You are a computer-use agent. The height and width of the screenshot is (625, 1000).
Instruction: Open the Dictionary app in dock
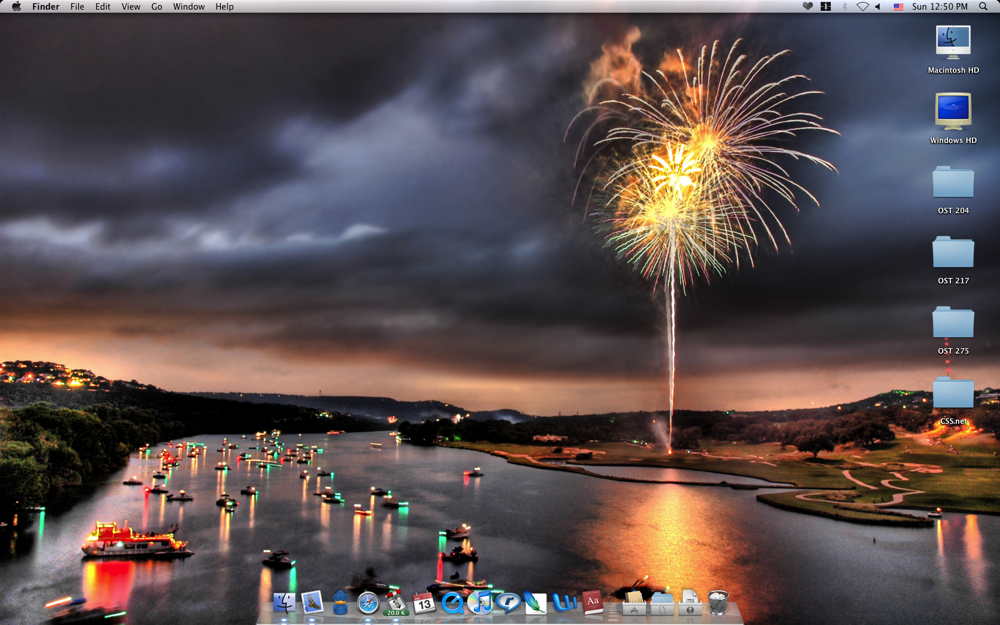click(x=592, y=602)
